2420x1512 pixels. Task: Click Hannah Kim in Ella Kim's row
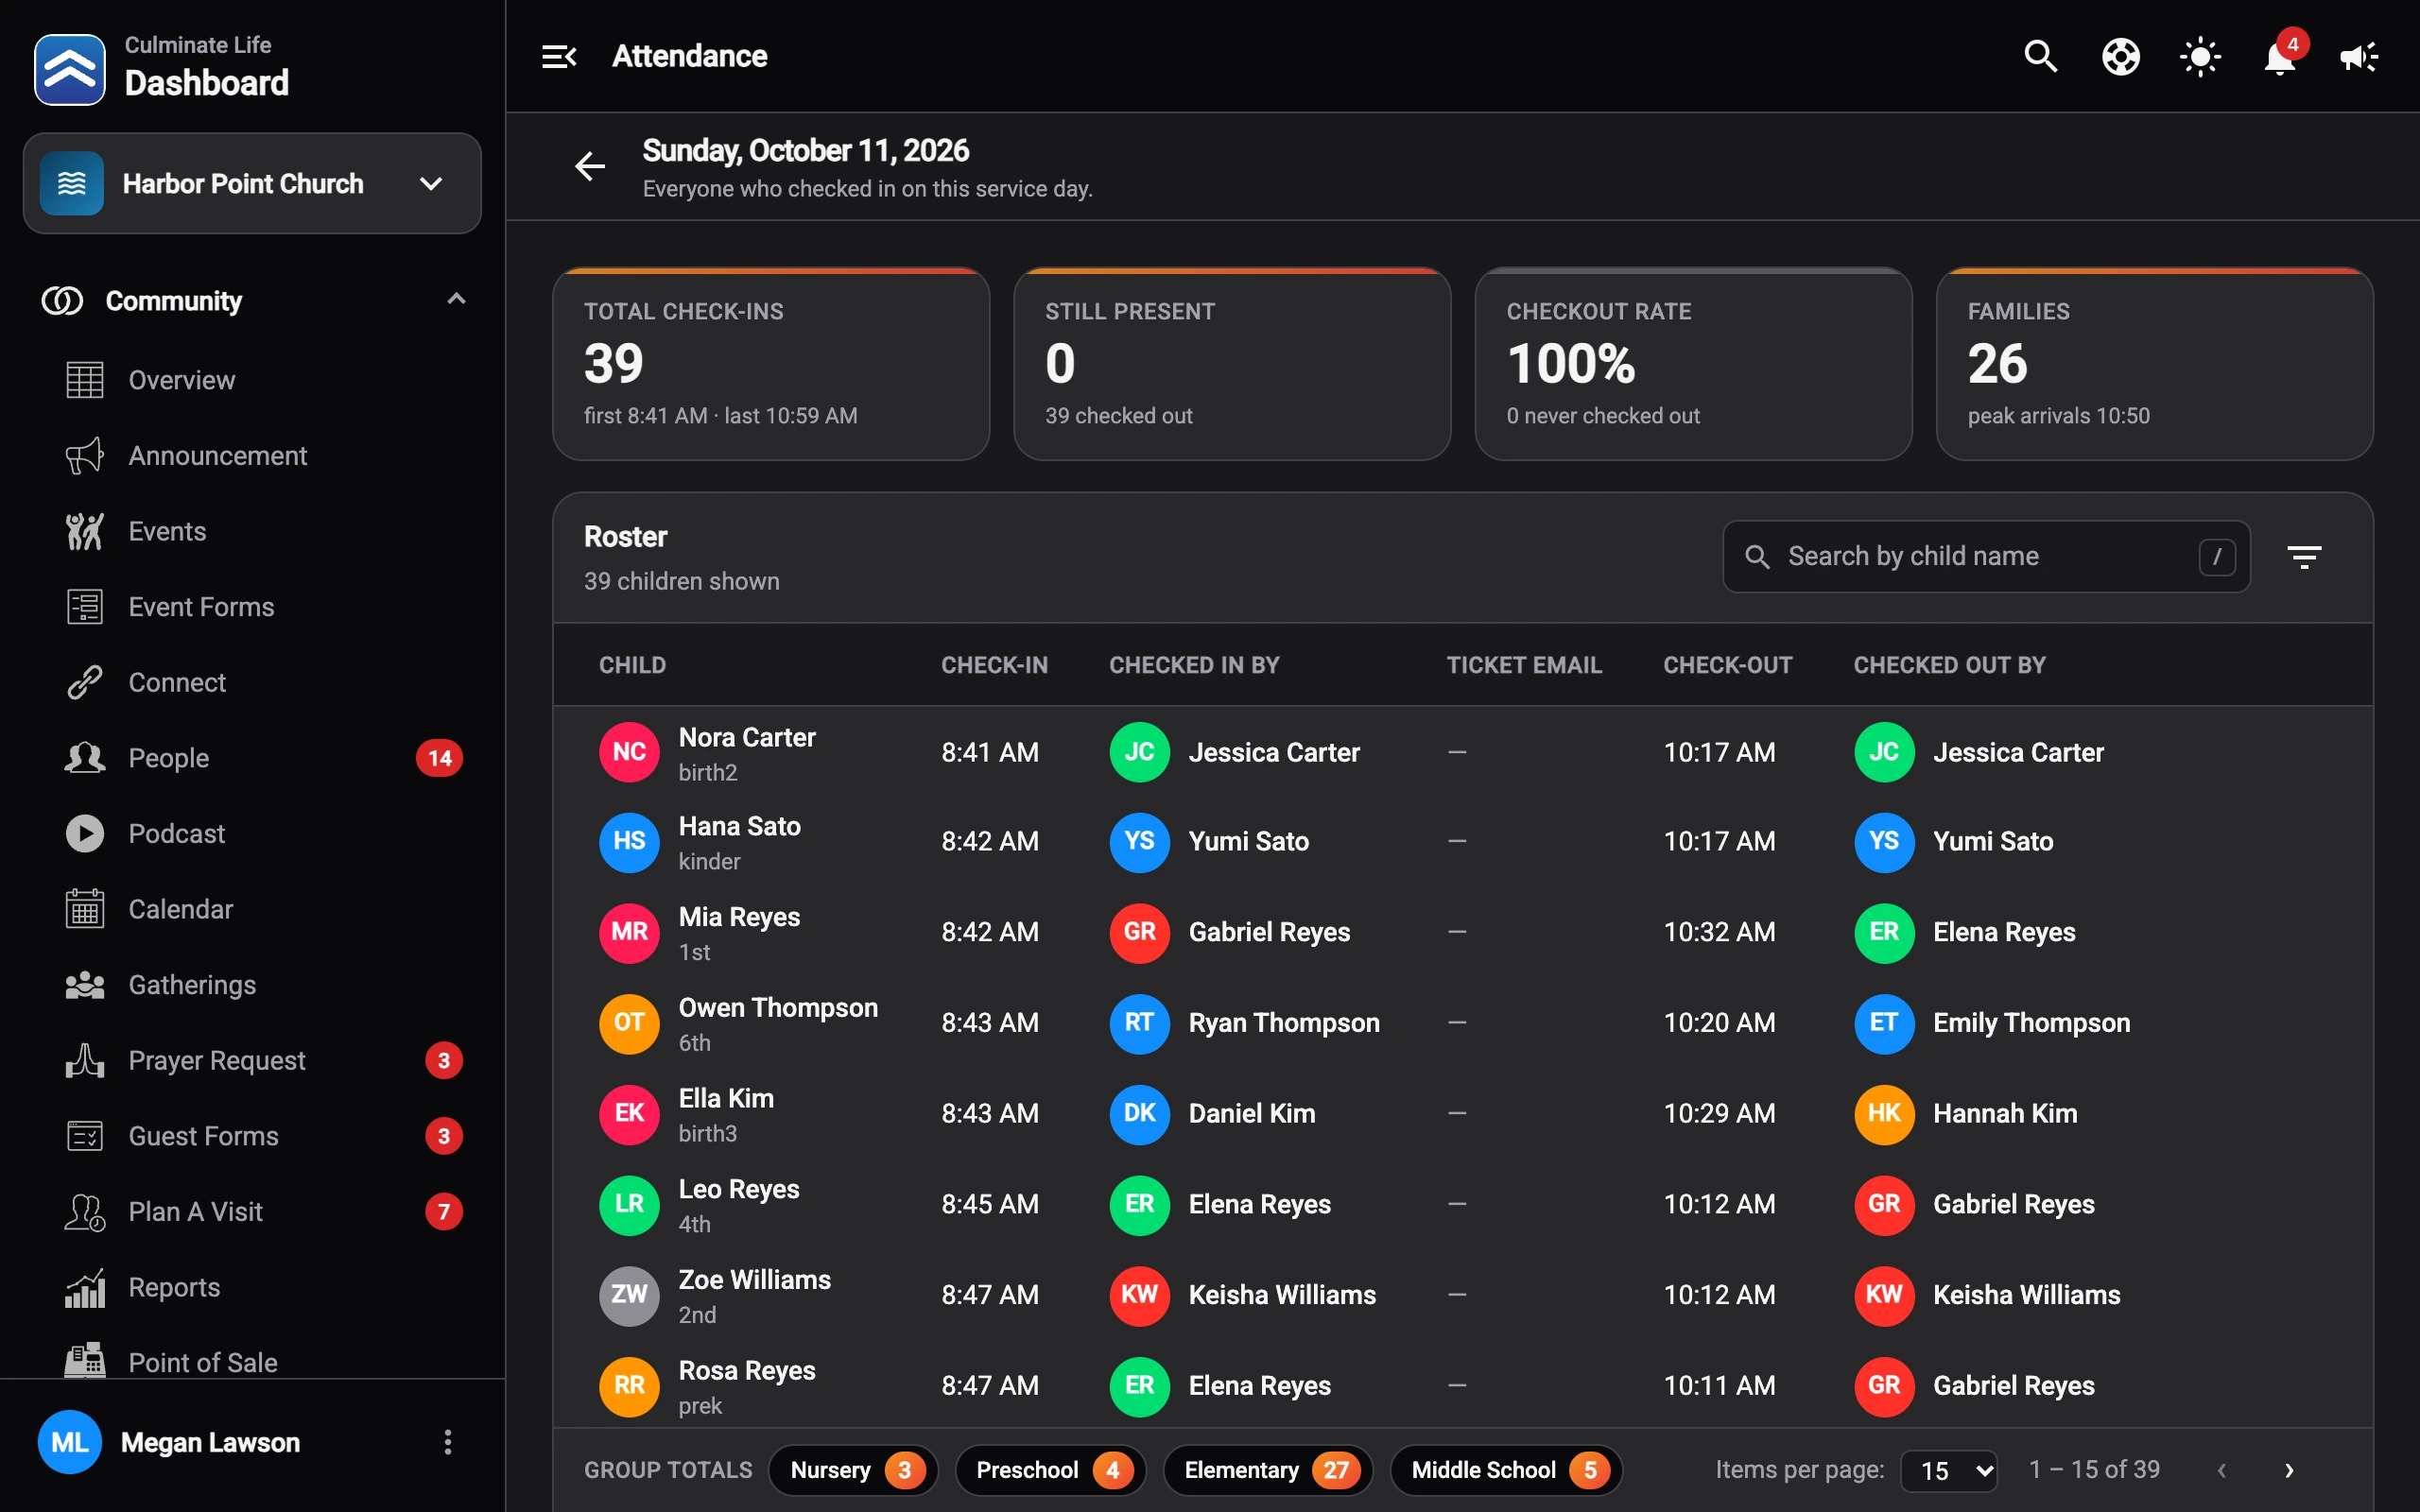pyautogui.click(x=2005, y=1113)
